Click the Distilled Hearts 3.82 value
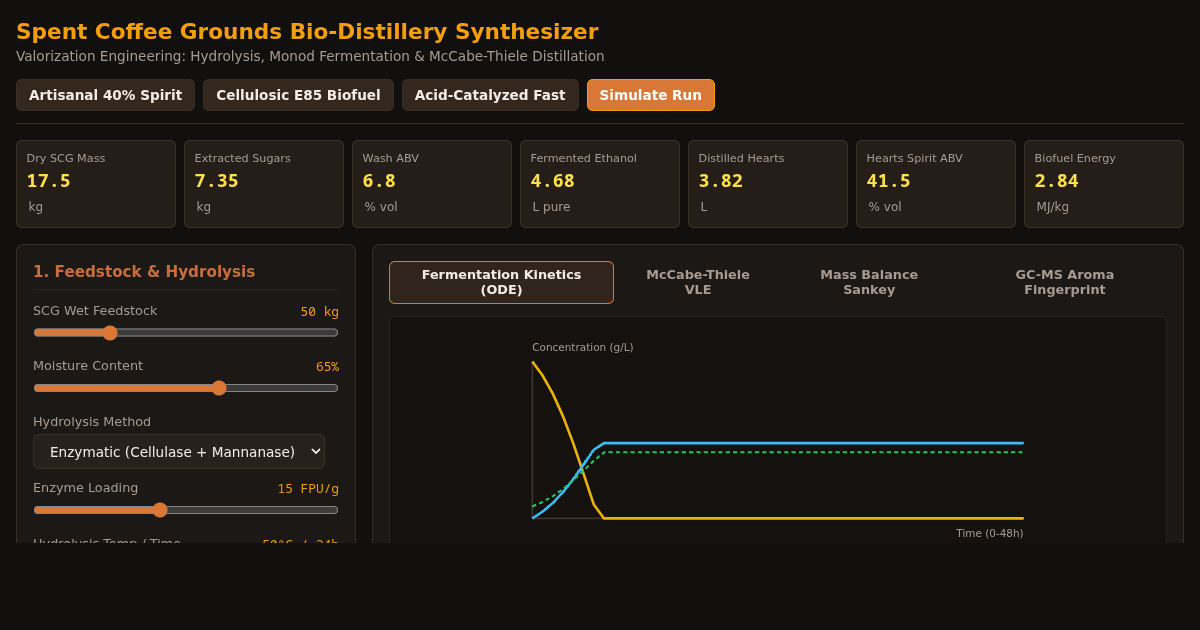This screenshot has width=1200, height=630. point(721,181)
